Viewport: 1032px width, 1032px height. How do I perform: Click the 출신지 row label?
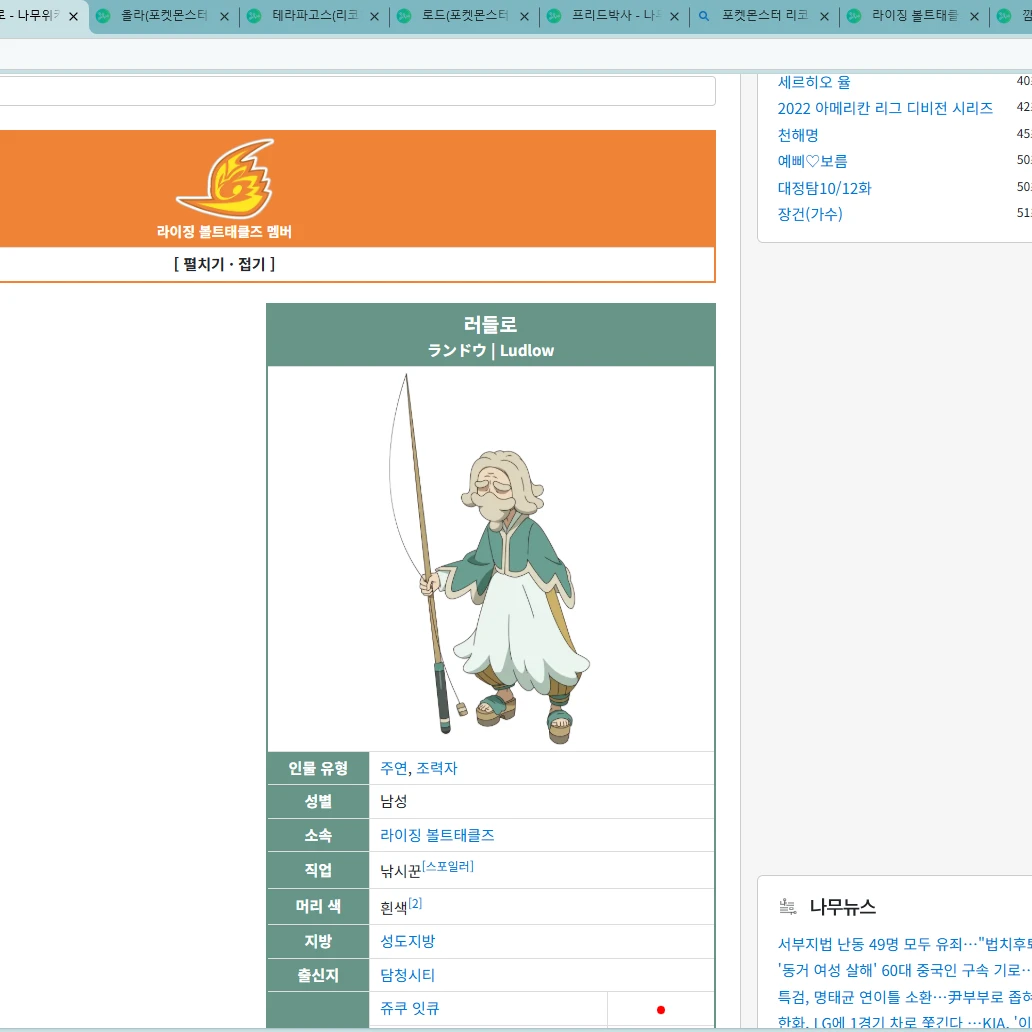coord(318,975)
